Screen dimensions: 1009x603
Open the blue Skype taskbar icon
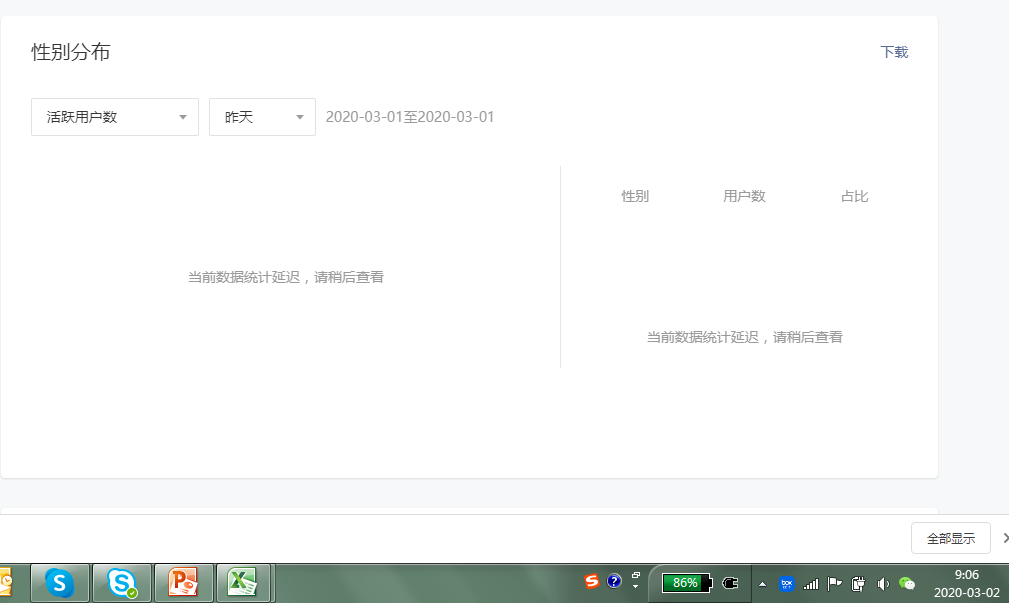point(60,583)
